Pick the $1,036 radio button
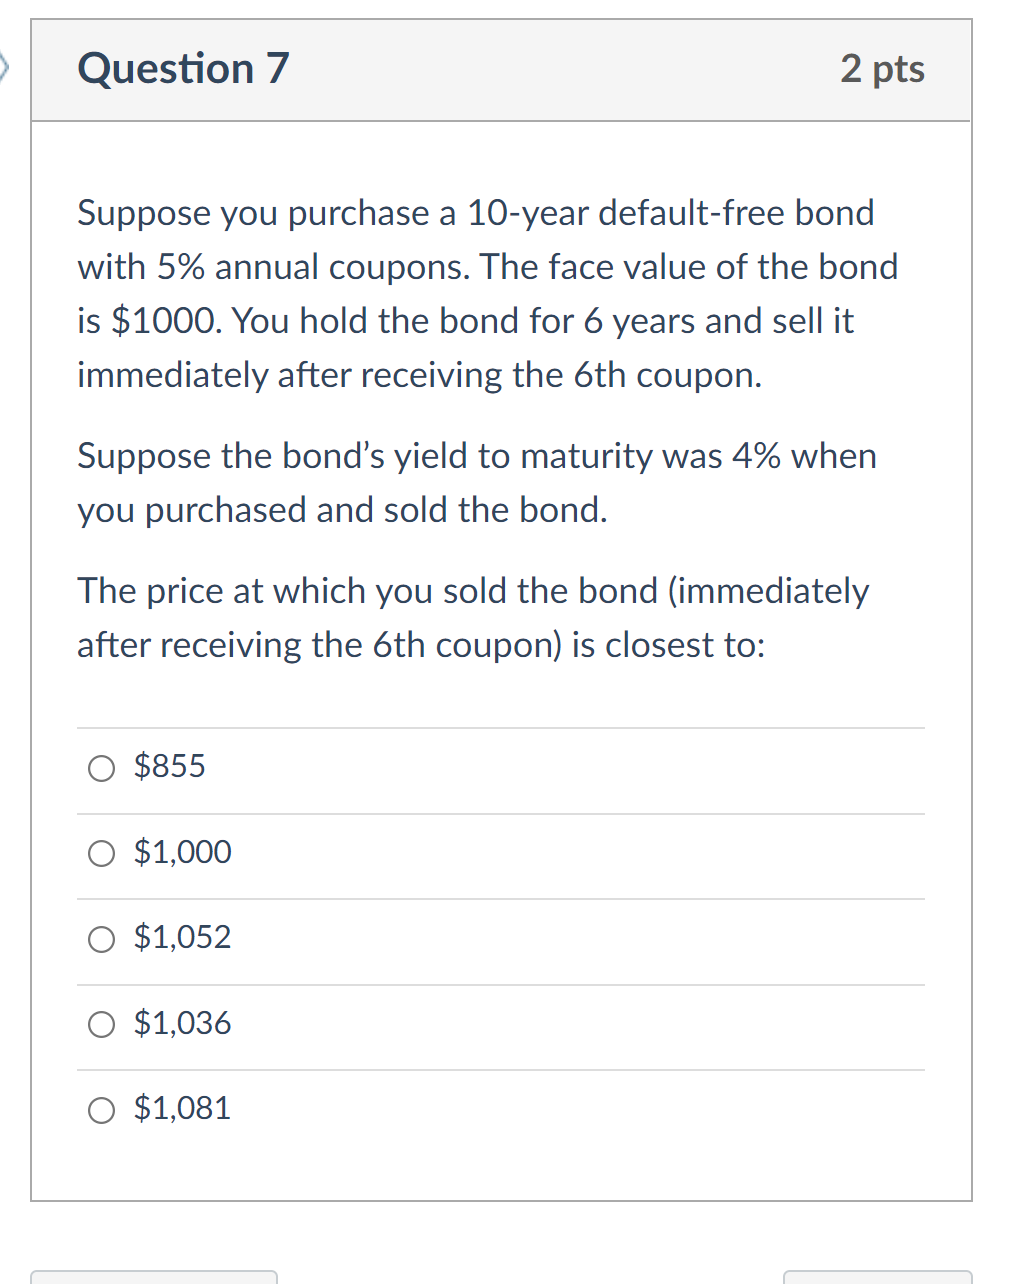This screenshot has height=1284, width=1017. pyautogui.click(x=101, y=1025)
